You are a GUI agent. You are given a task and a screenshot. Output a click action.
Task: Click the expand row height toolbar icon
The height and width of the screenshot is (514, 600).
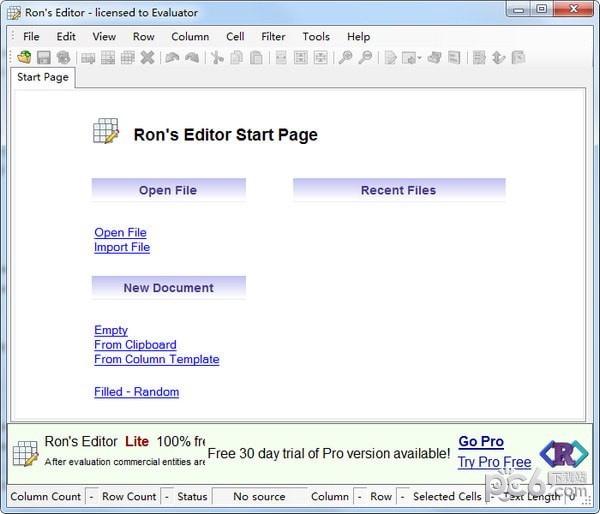coord(301,58)
